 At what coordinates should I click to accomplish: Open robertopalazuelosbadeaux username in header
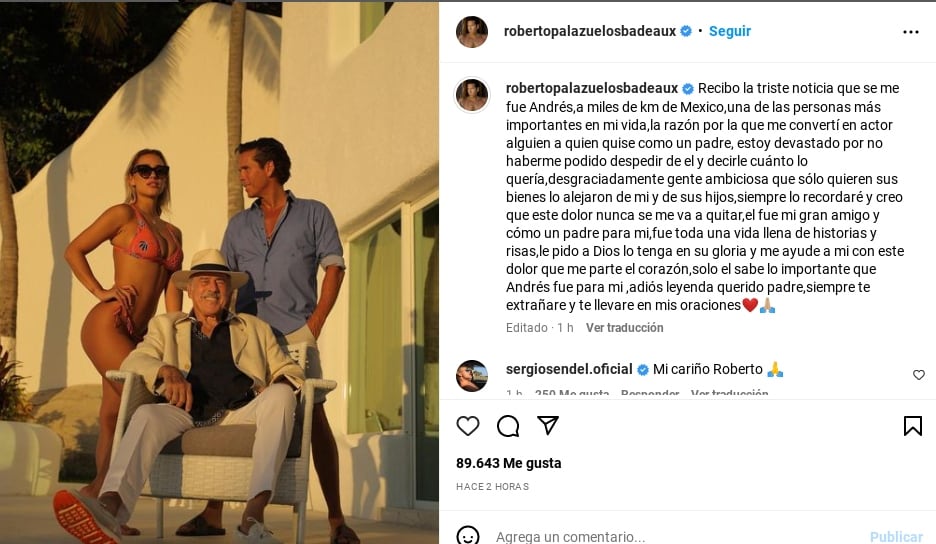[590, 31]
